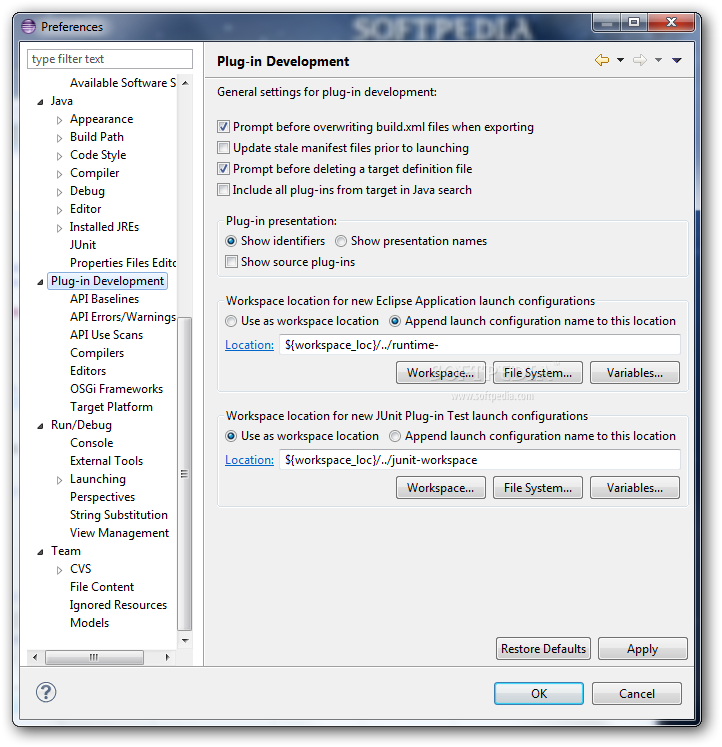Screen dimensions: 722x747
Task: Click Variables... button under runtime location
Action: click(x=635, y=373)
